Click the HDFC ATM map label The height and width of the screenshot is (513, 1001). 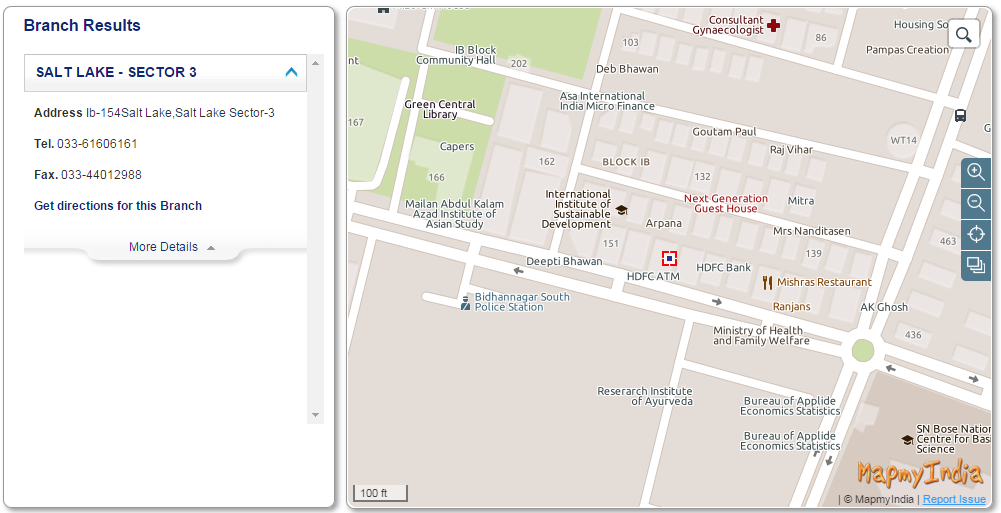[653, 277]
